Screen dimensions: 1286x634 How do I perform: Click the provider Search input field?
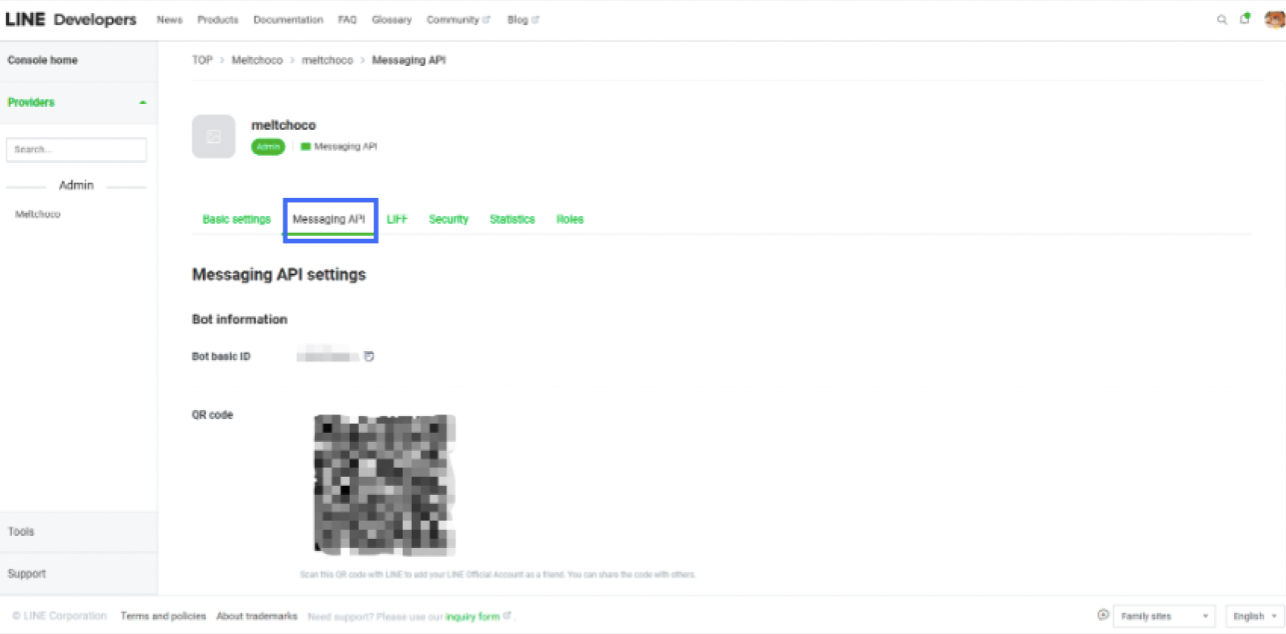click(x=76, y=149)
